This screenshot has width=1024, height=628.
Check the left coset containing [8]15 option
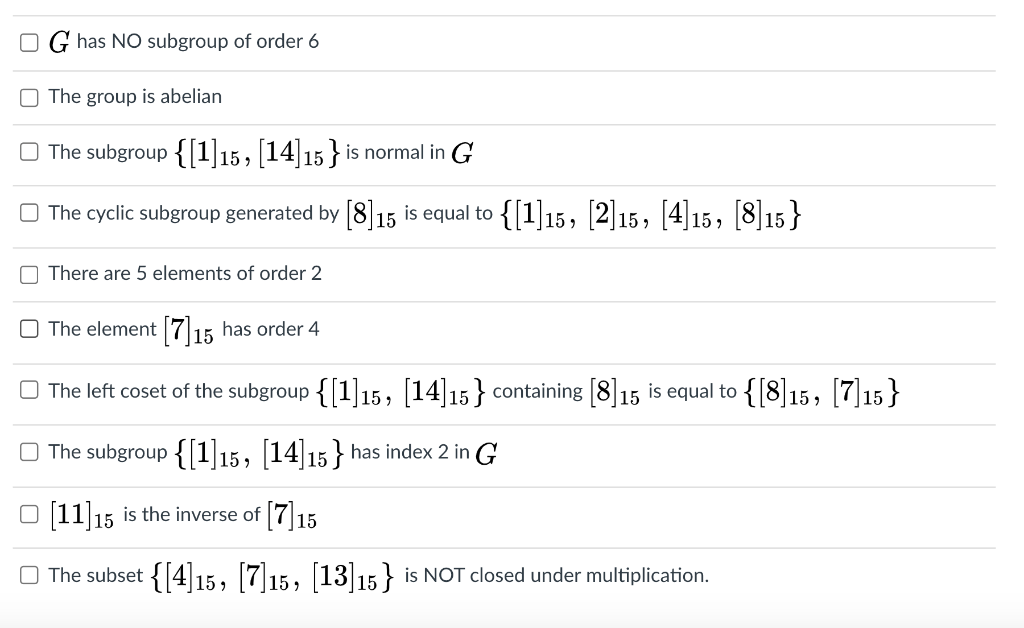(29, 390)
